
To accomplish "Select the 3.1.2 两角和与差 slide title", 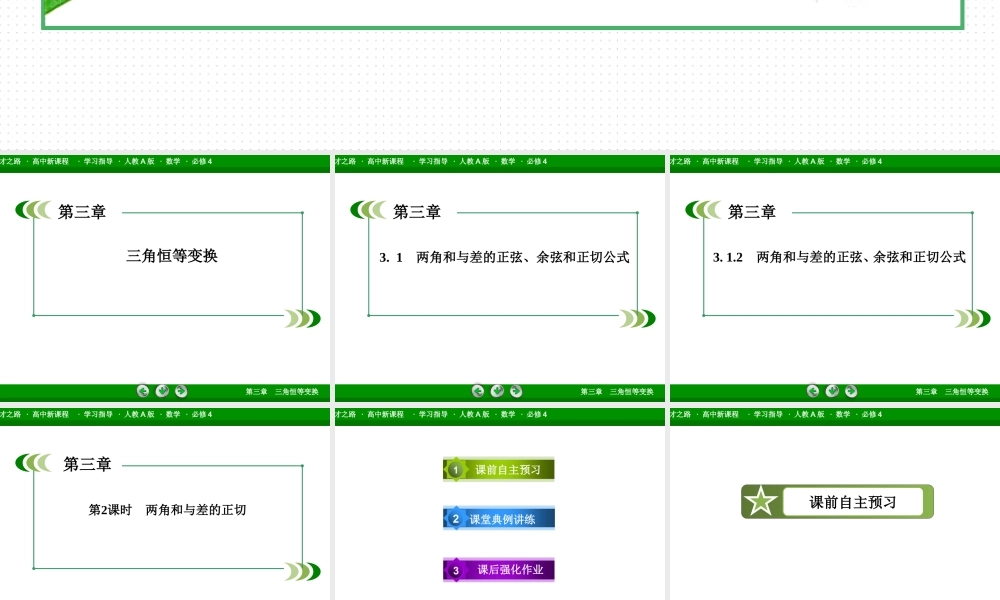I will [843, 257].
